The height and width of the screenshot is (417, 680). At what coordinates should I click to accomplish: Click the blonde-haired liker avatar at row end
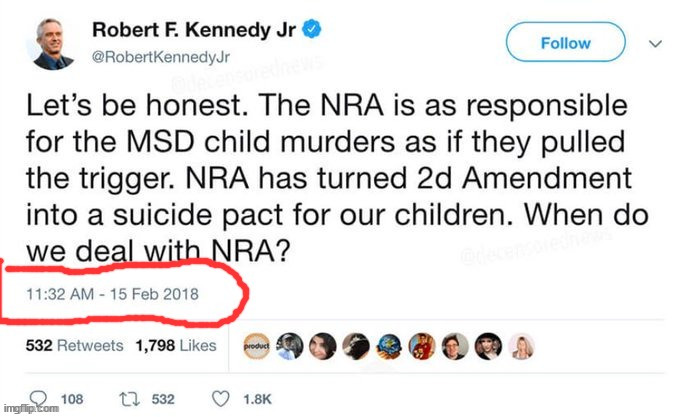[x=521, y=346]
